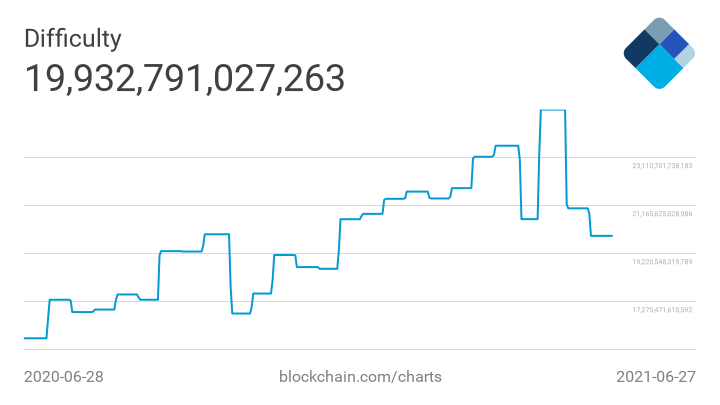Click the large value 19,932,791,027,263
Viewport: 720px width, 405px height.
click(x=184, y=78)
